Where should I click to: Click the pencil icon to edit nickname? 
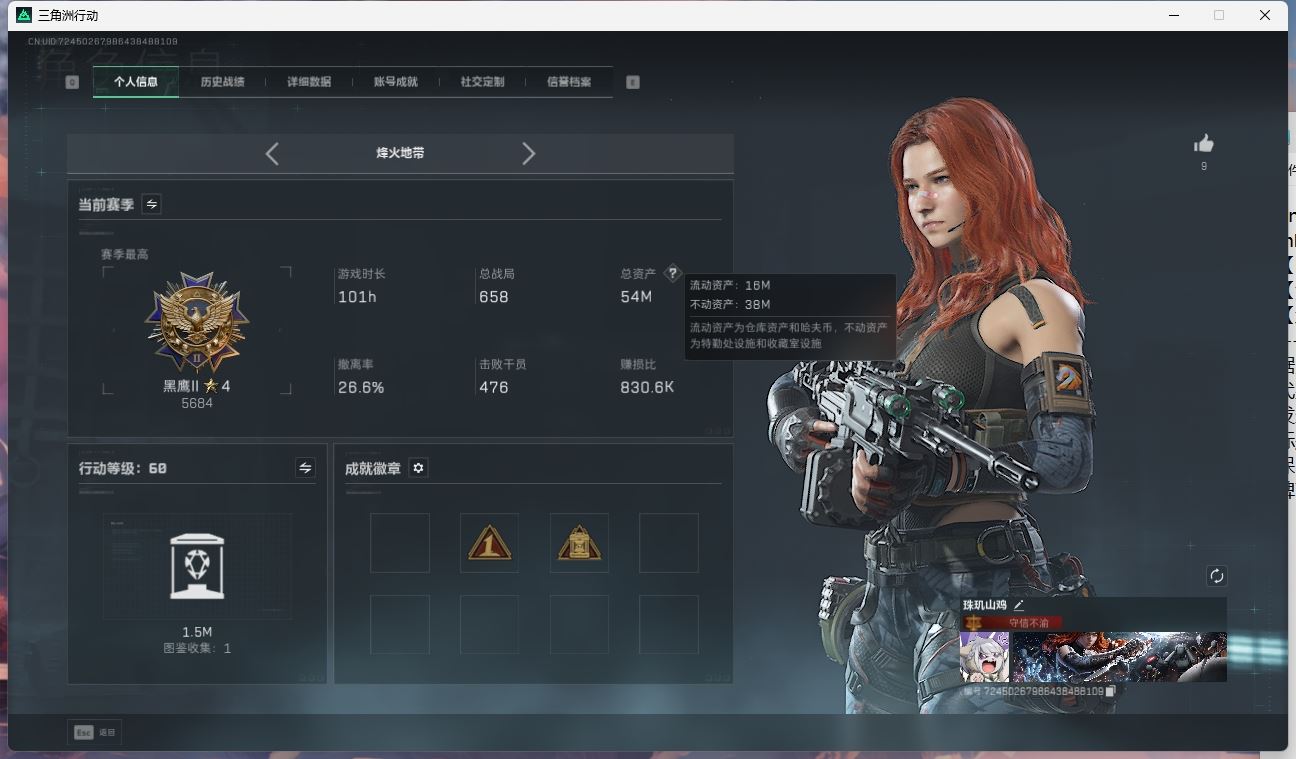1019,605
